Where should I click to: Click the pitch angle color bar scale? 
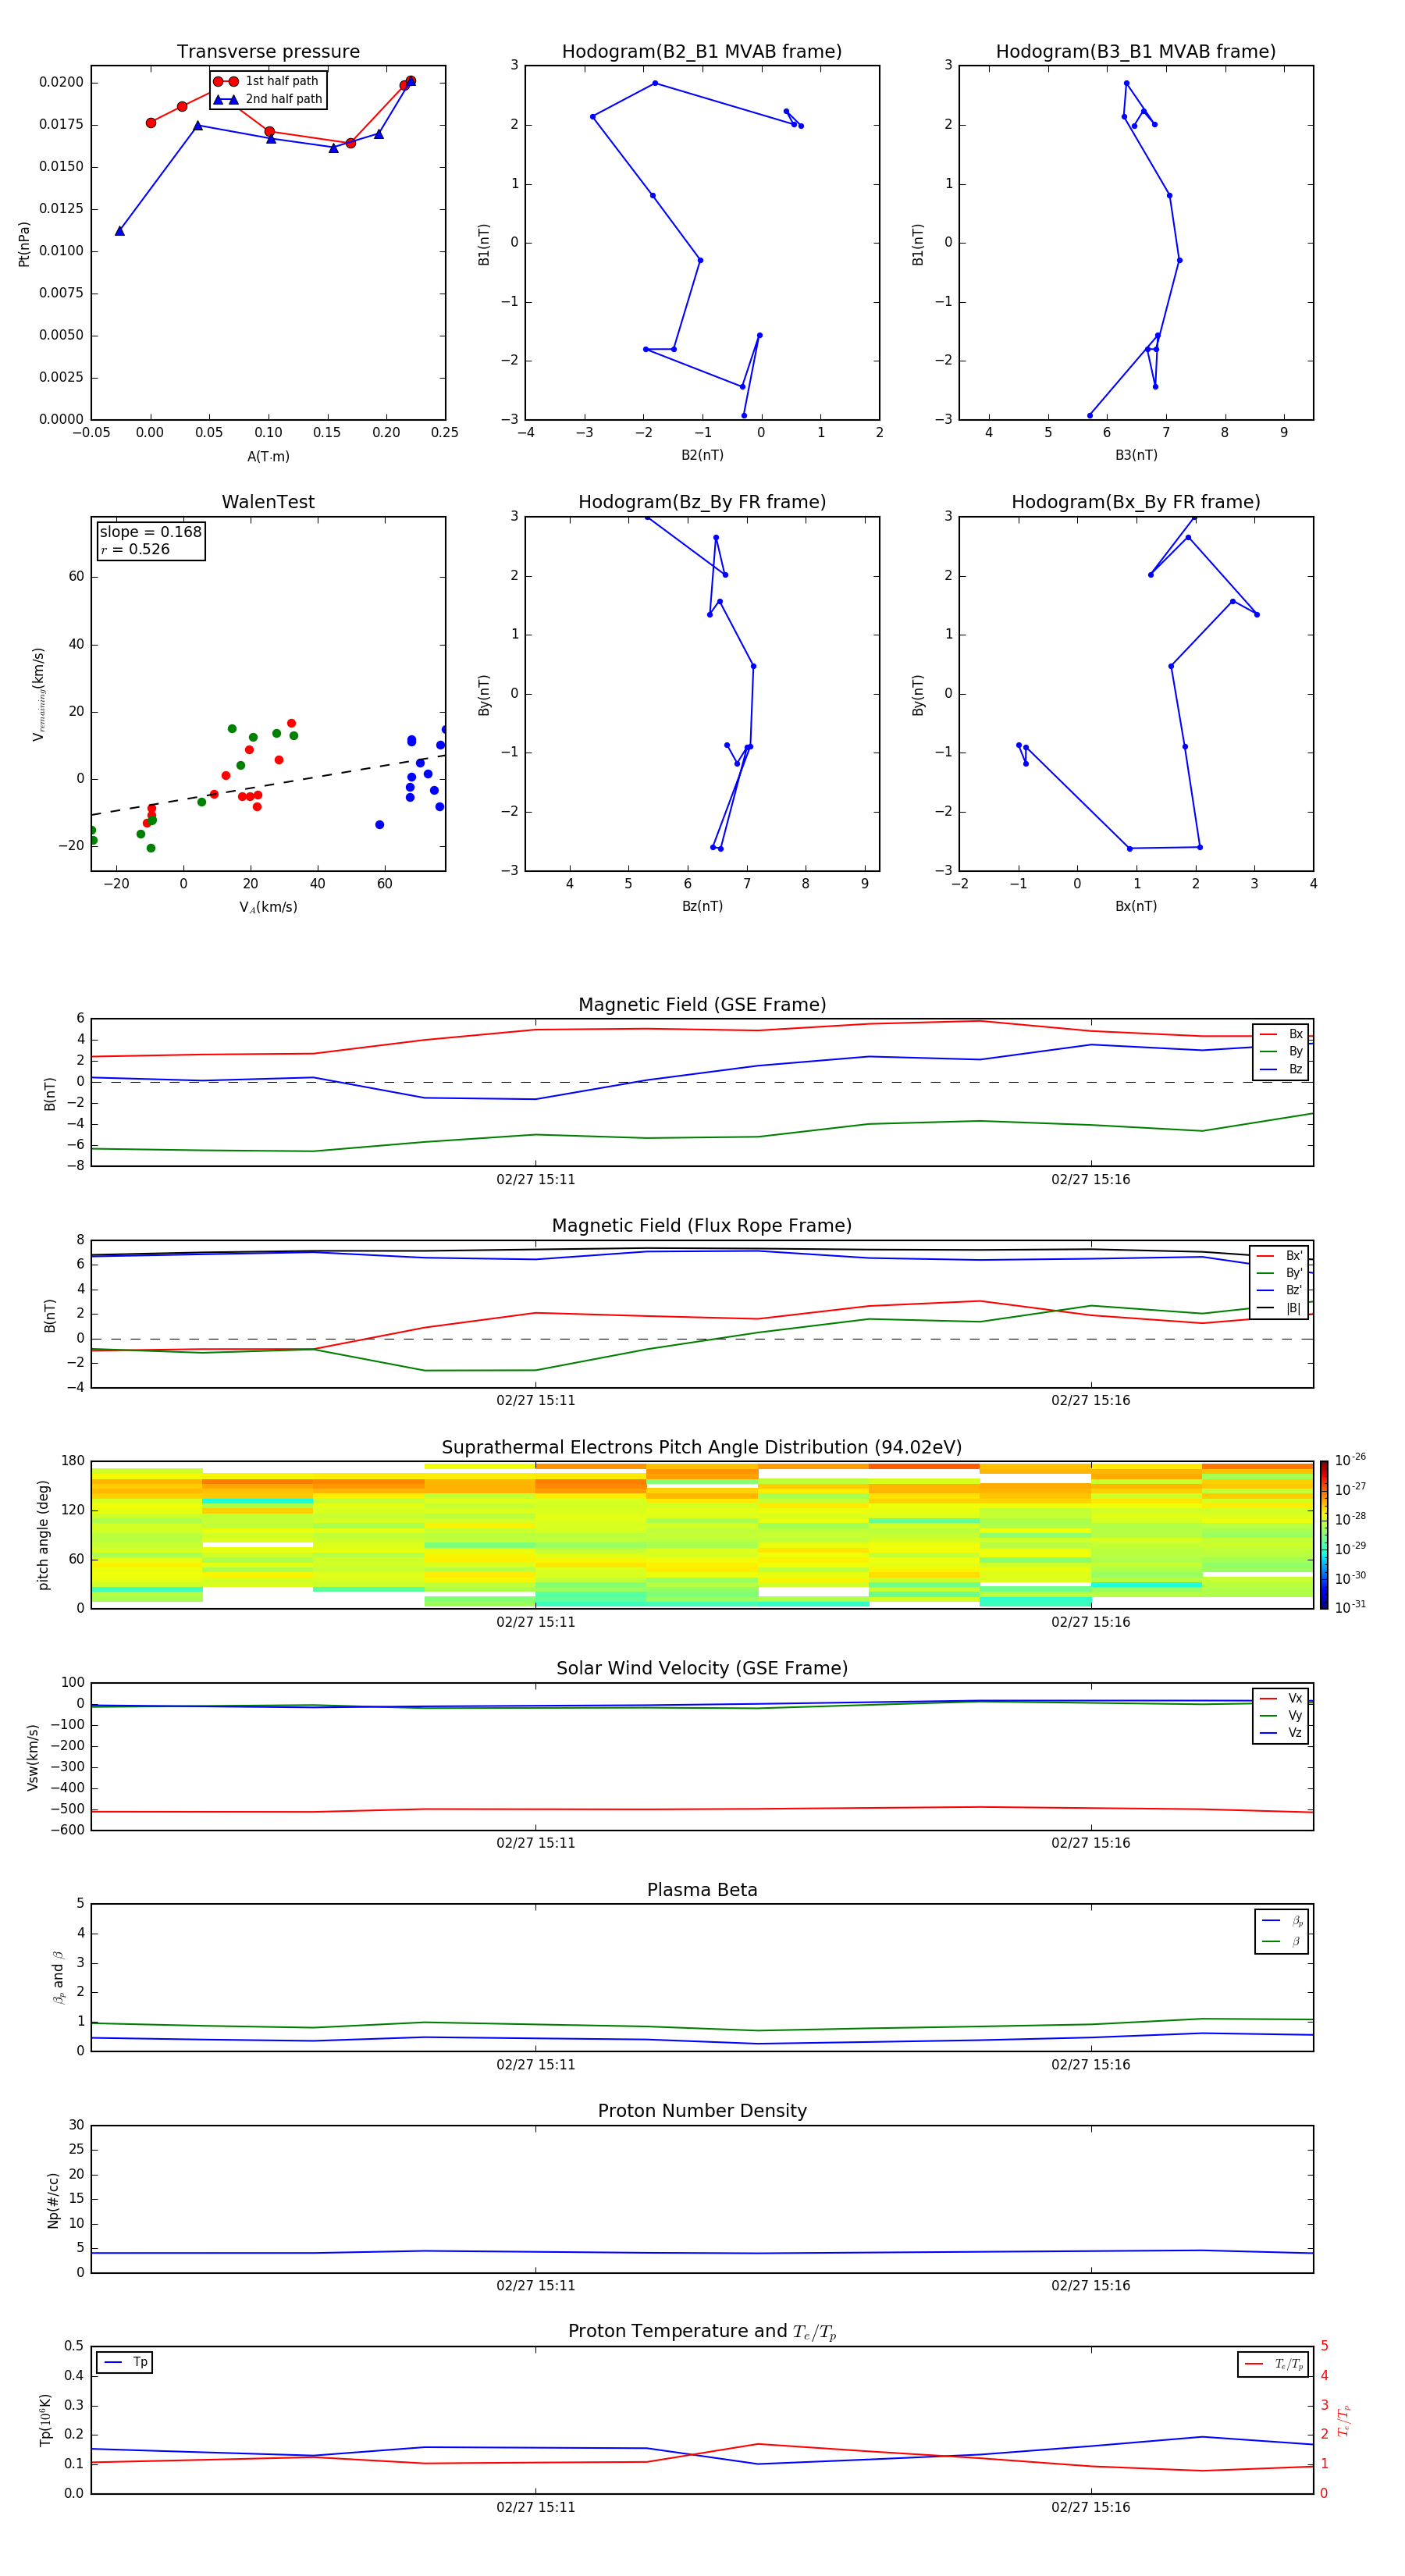pos(1324,1535)
